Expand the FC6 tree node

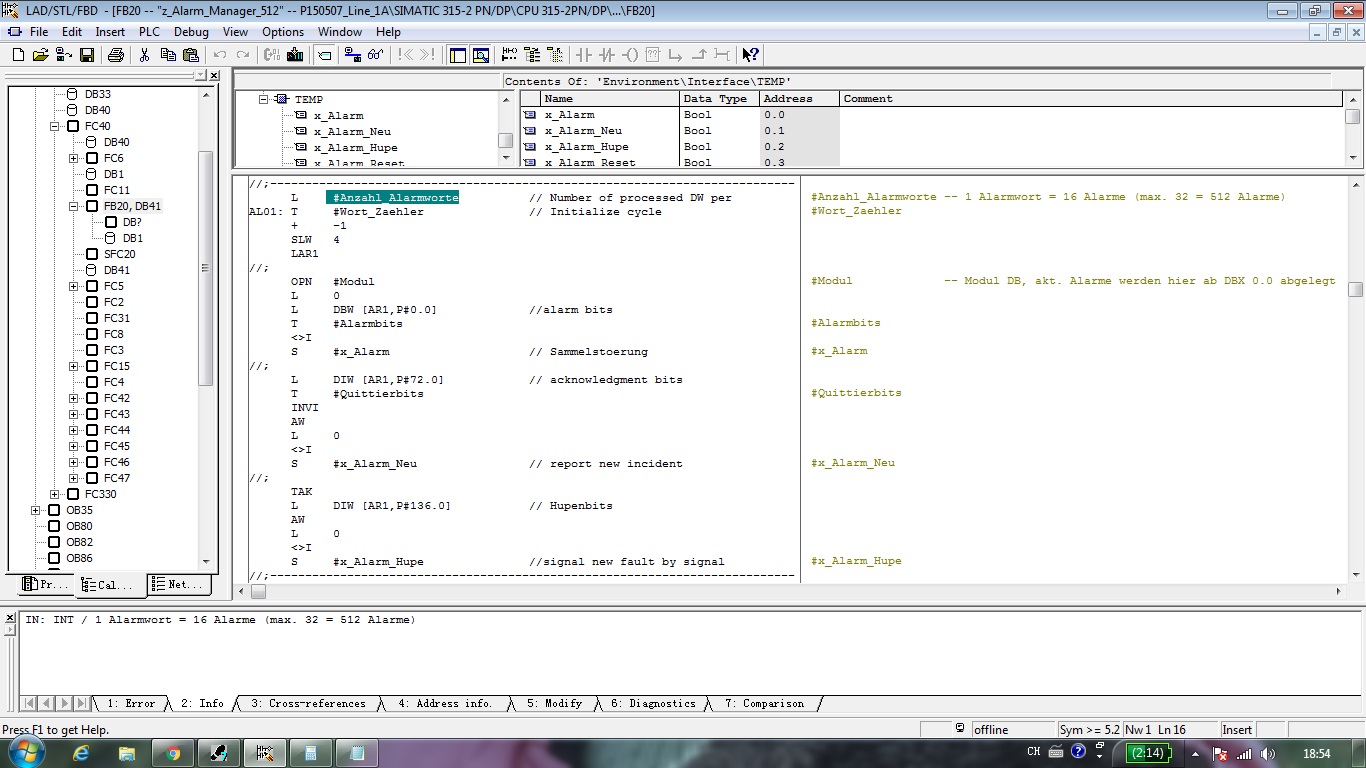[x=74, y=158]
